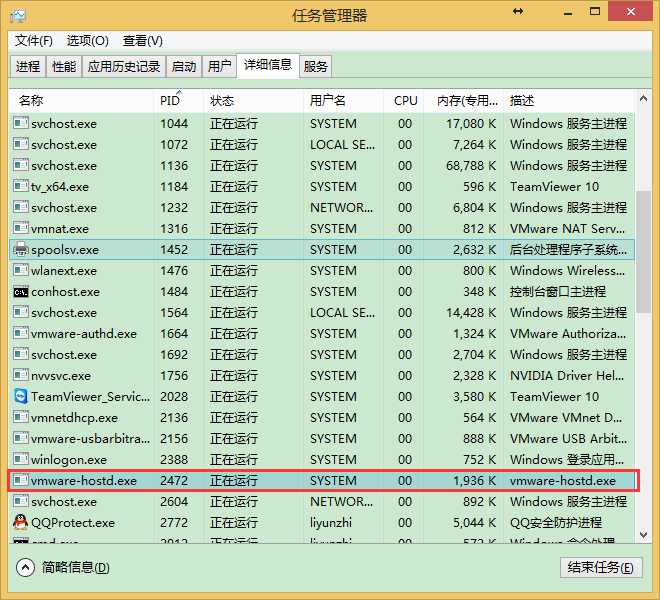Sort by the 描述 column header
The height and width of the screenshot is (600, 660).
[x=569, y=101]
